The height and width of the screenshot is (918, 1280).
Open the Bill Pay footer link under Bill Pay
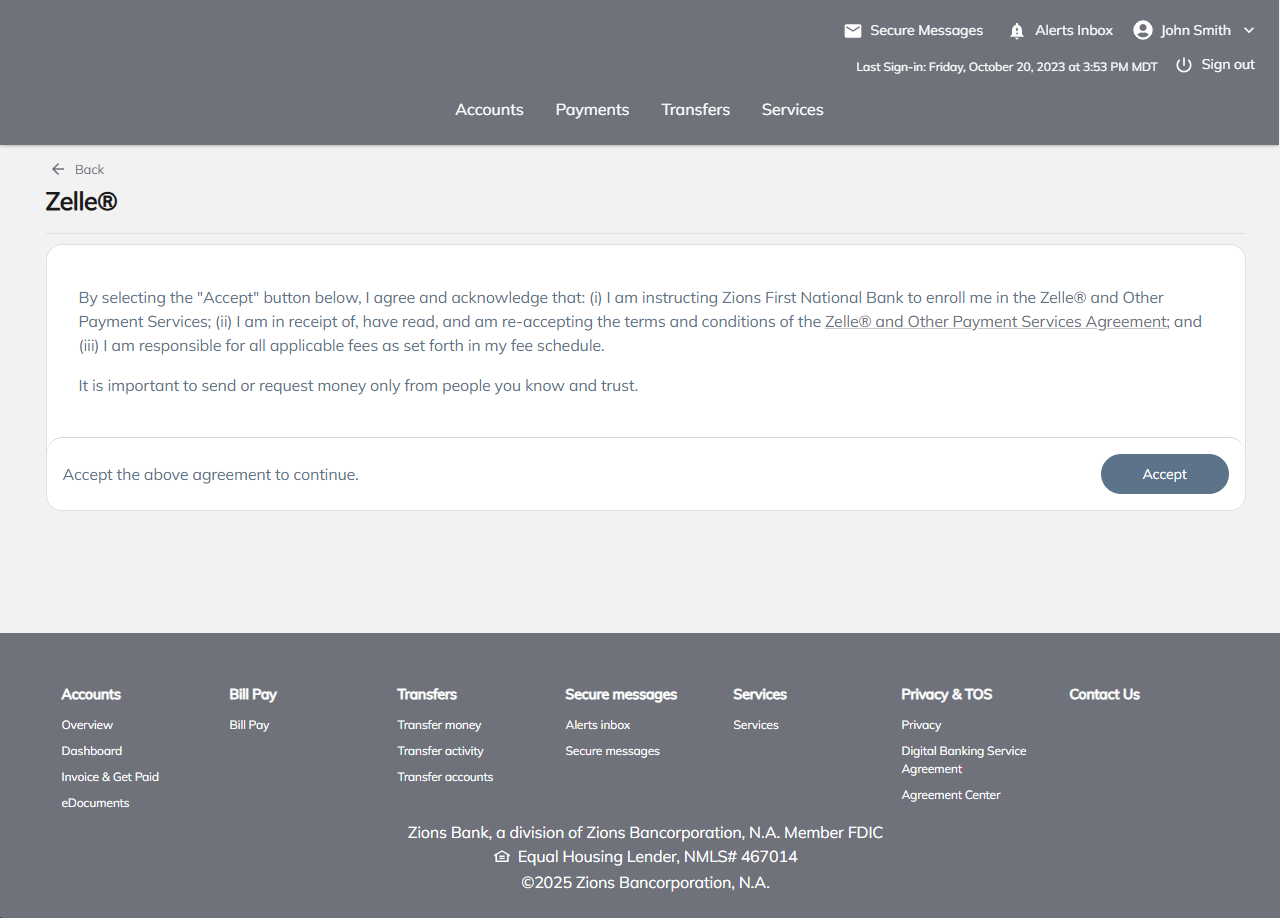point(249,725)
